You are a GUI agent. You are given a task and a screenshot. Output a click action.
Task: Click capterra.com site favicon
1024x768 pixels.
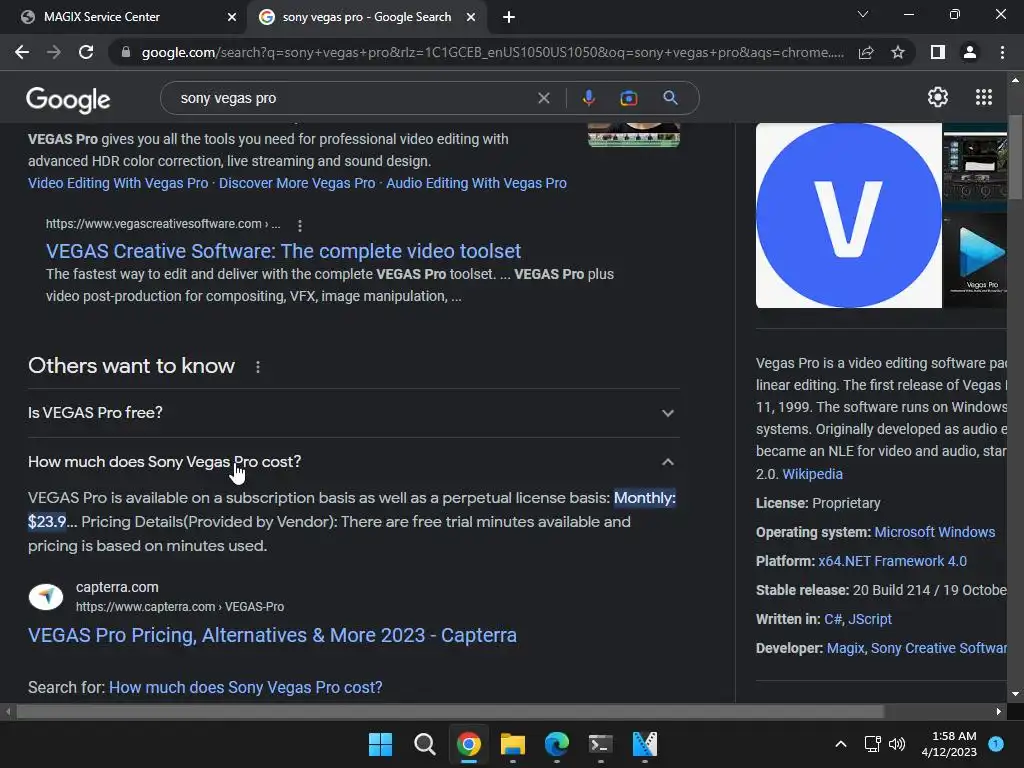(46, 596)
